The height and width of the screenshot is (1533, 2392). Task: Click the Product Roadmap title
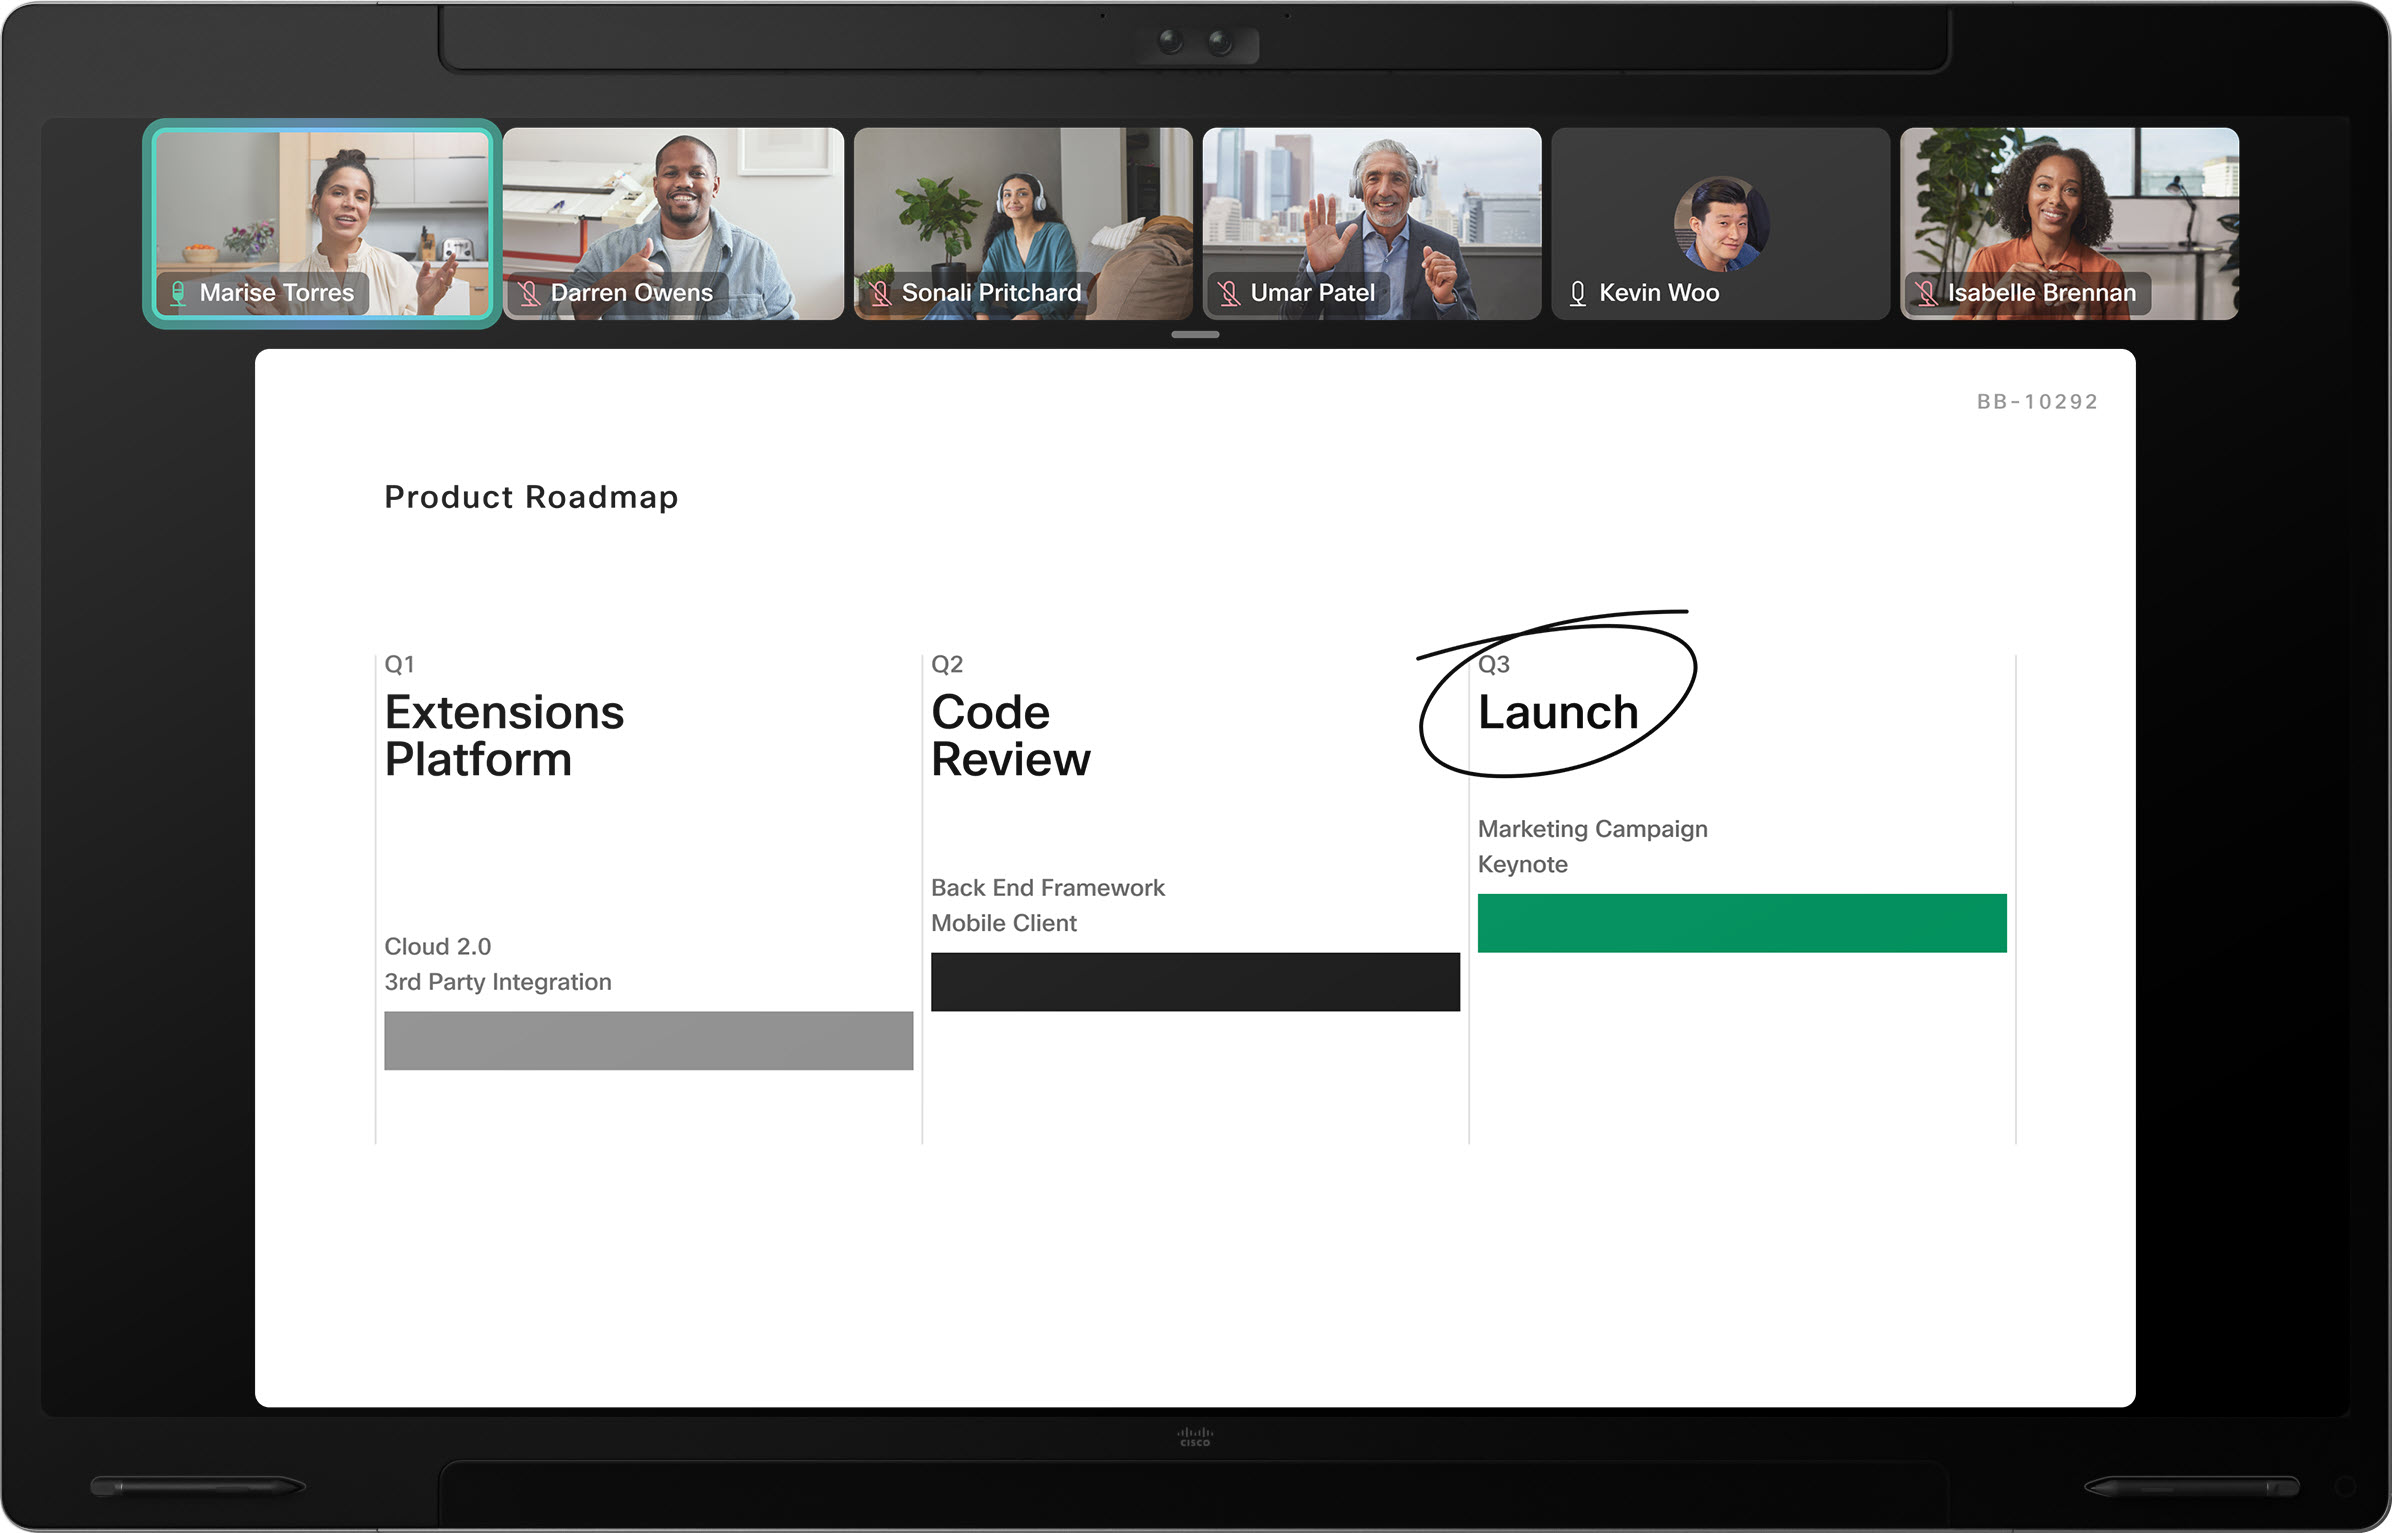(x=531, y=497)
